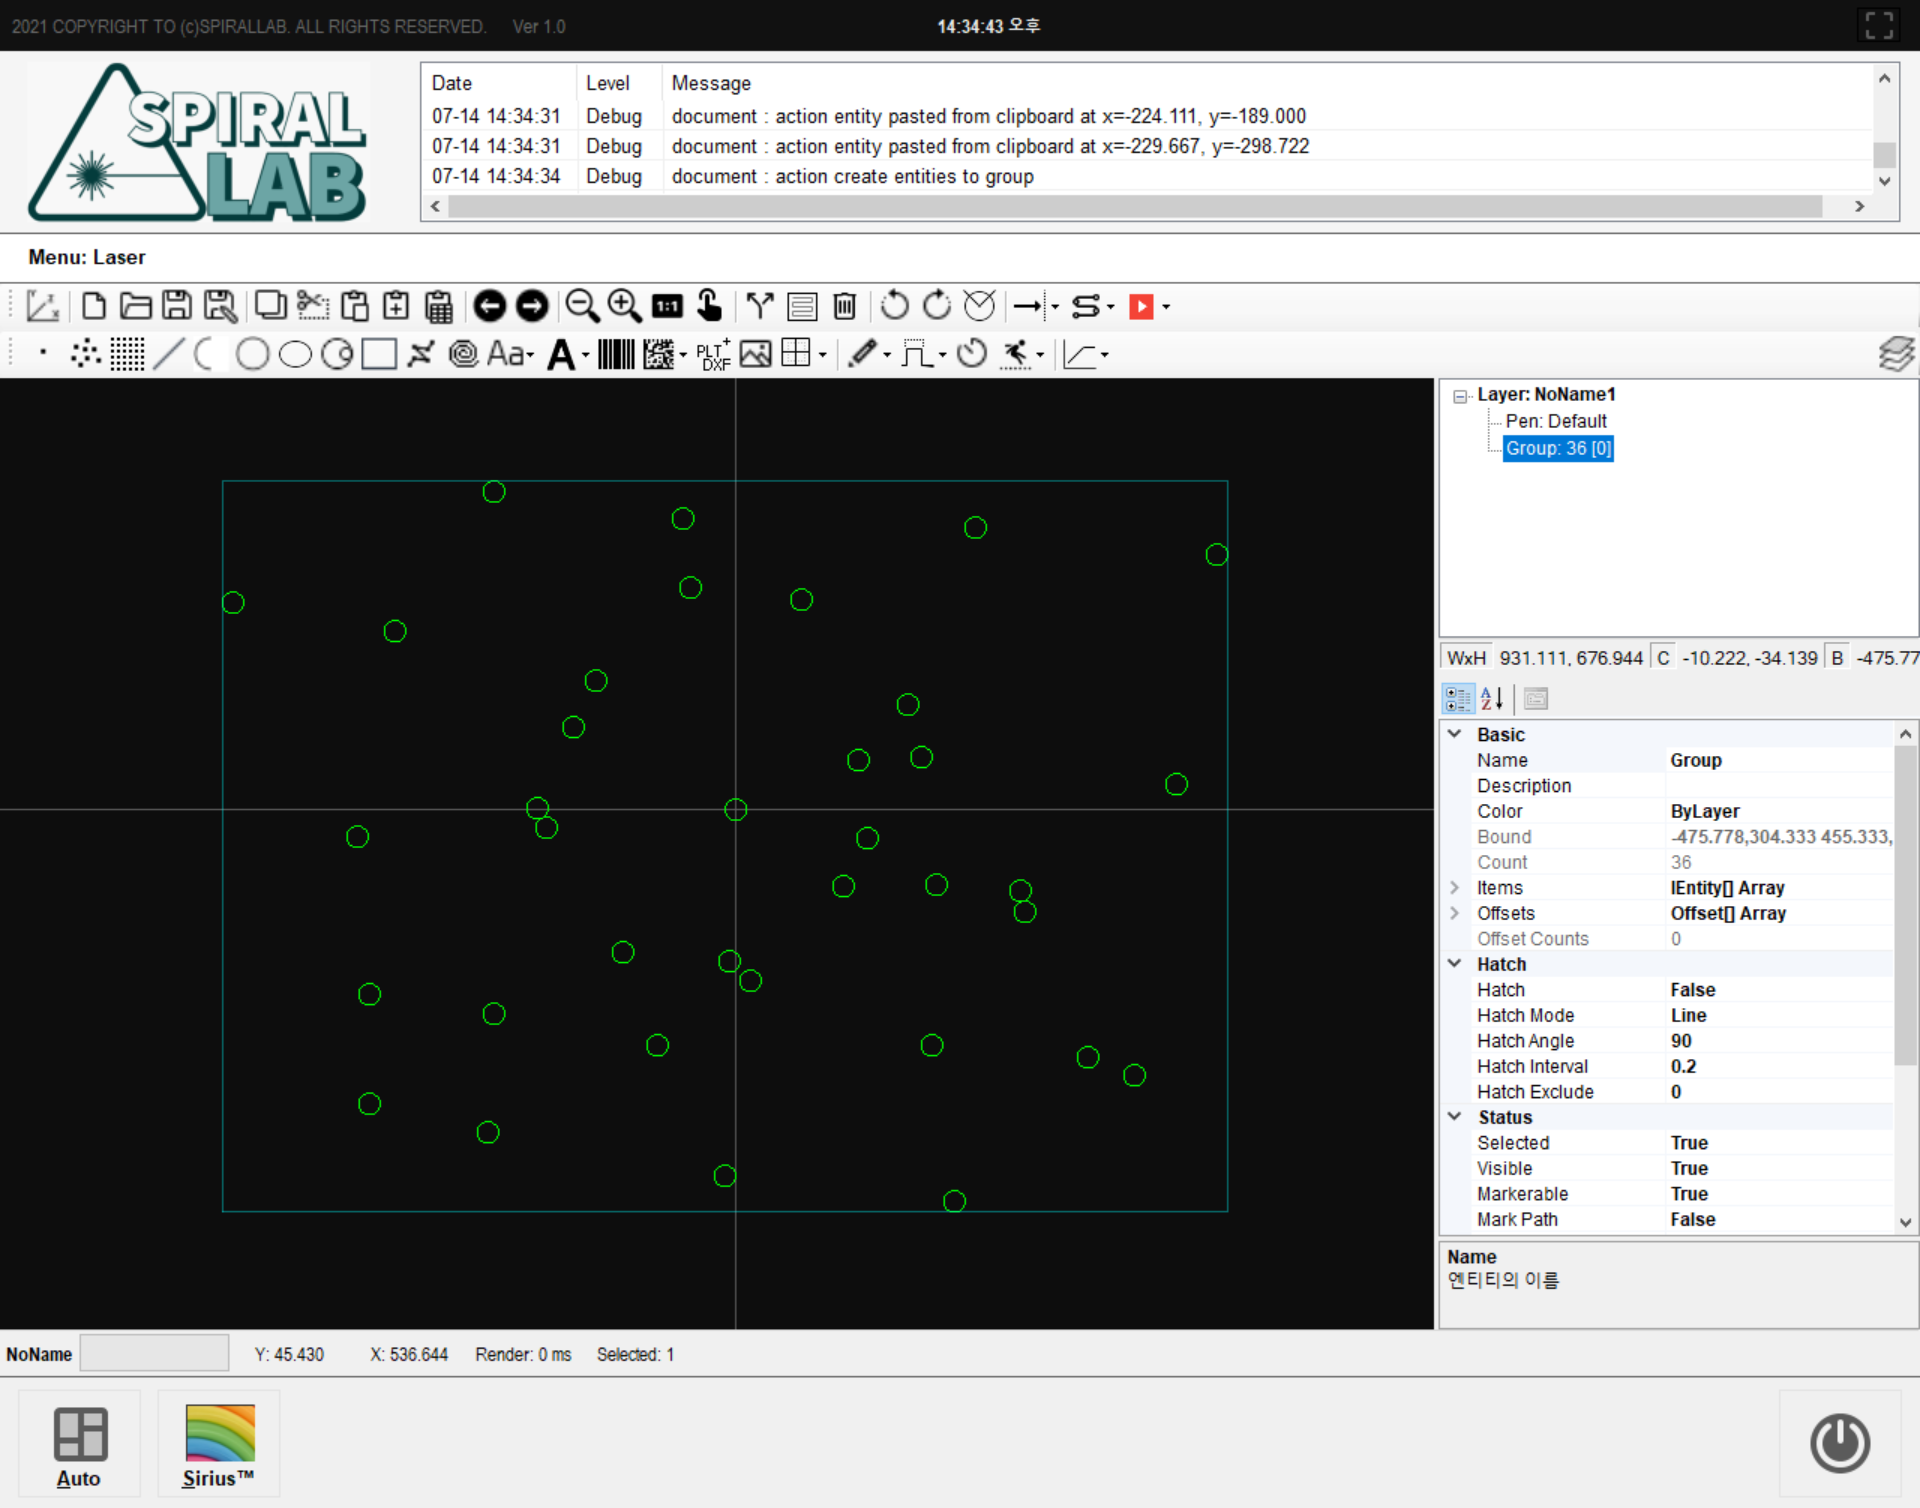Collapse the Basic property category
The width and height of the screenshot is (1920, 1508).
(1455, 734)
